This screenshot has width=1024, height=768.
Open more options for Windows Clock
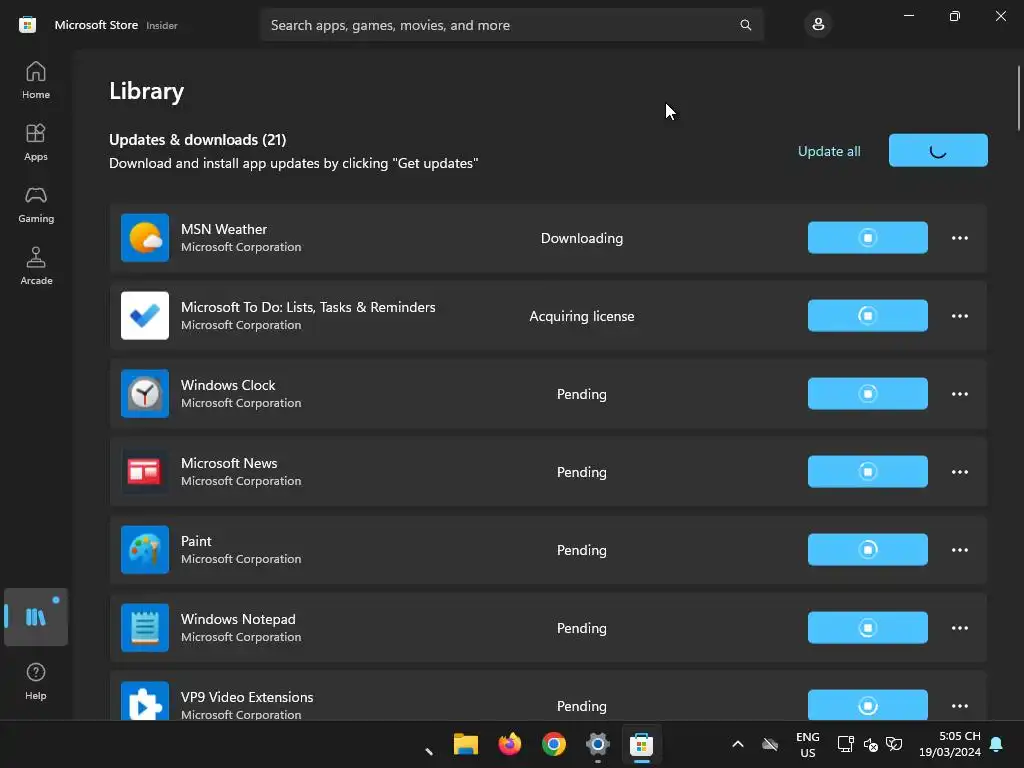[959, 394]
